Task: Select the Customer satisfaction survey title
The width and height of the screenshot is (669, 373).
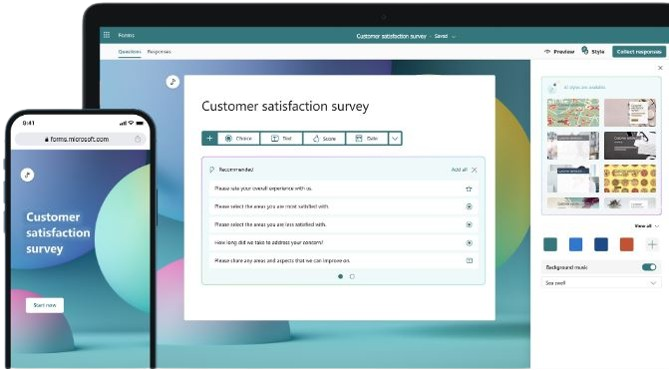Action: coord(285,106)
